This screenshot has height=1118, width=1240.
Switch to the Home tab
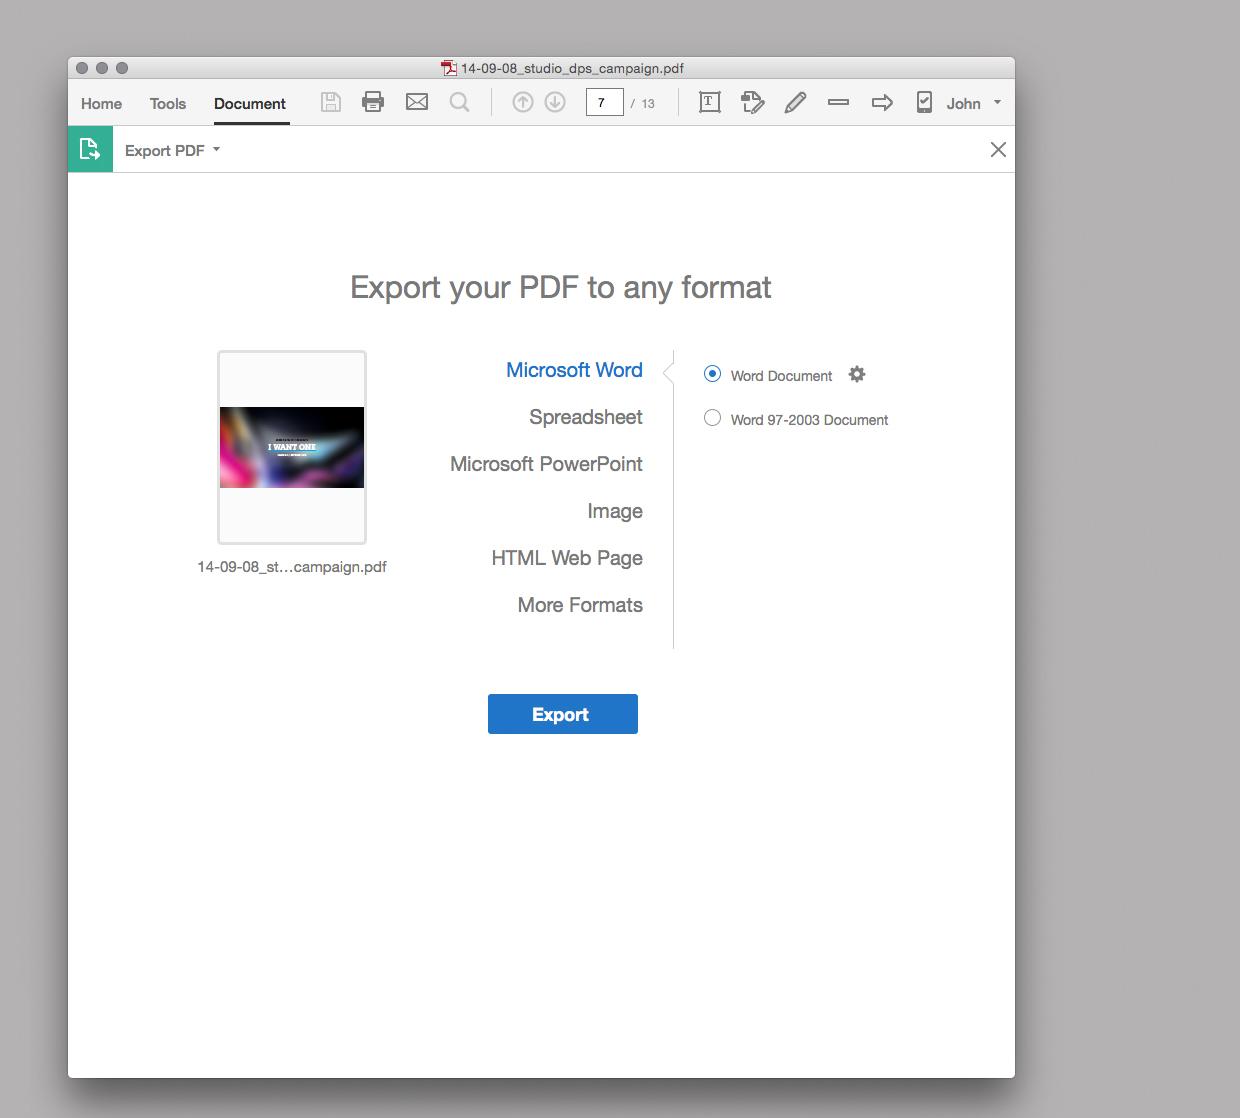[101, 103]
